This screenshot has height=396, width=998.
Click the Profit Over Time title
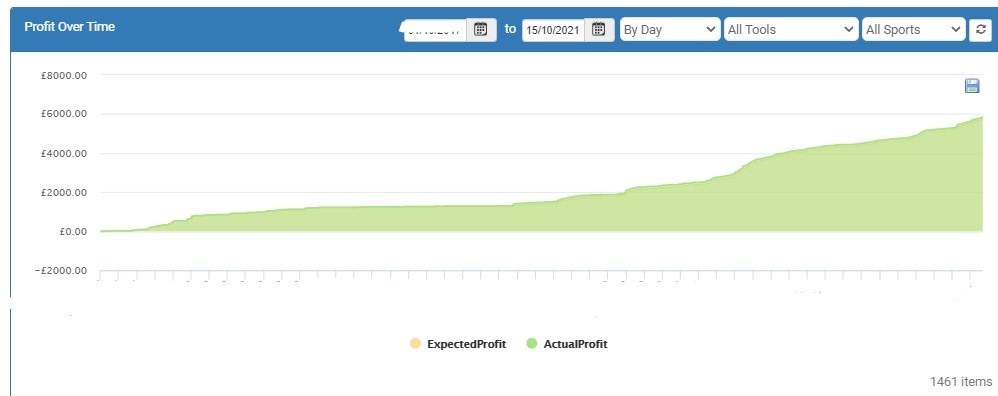coord(69,27)
